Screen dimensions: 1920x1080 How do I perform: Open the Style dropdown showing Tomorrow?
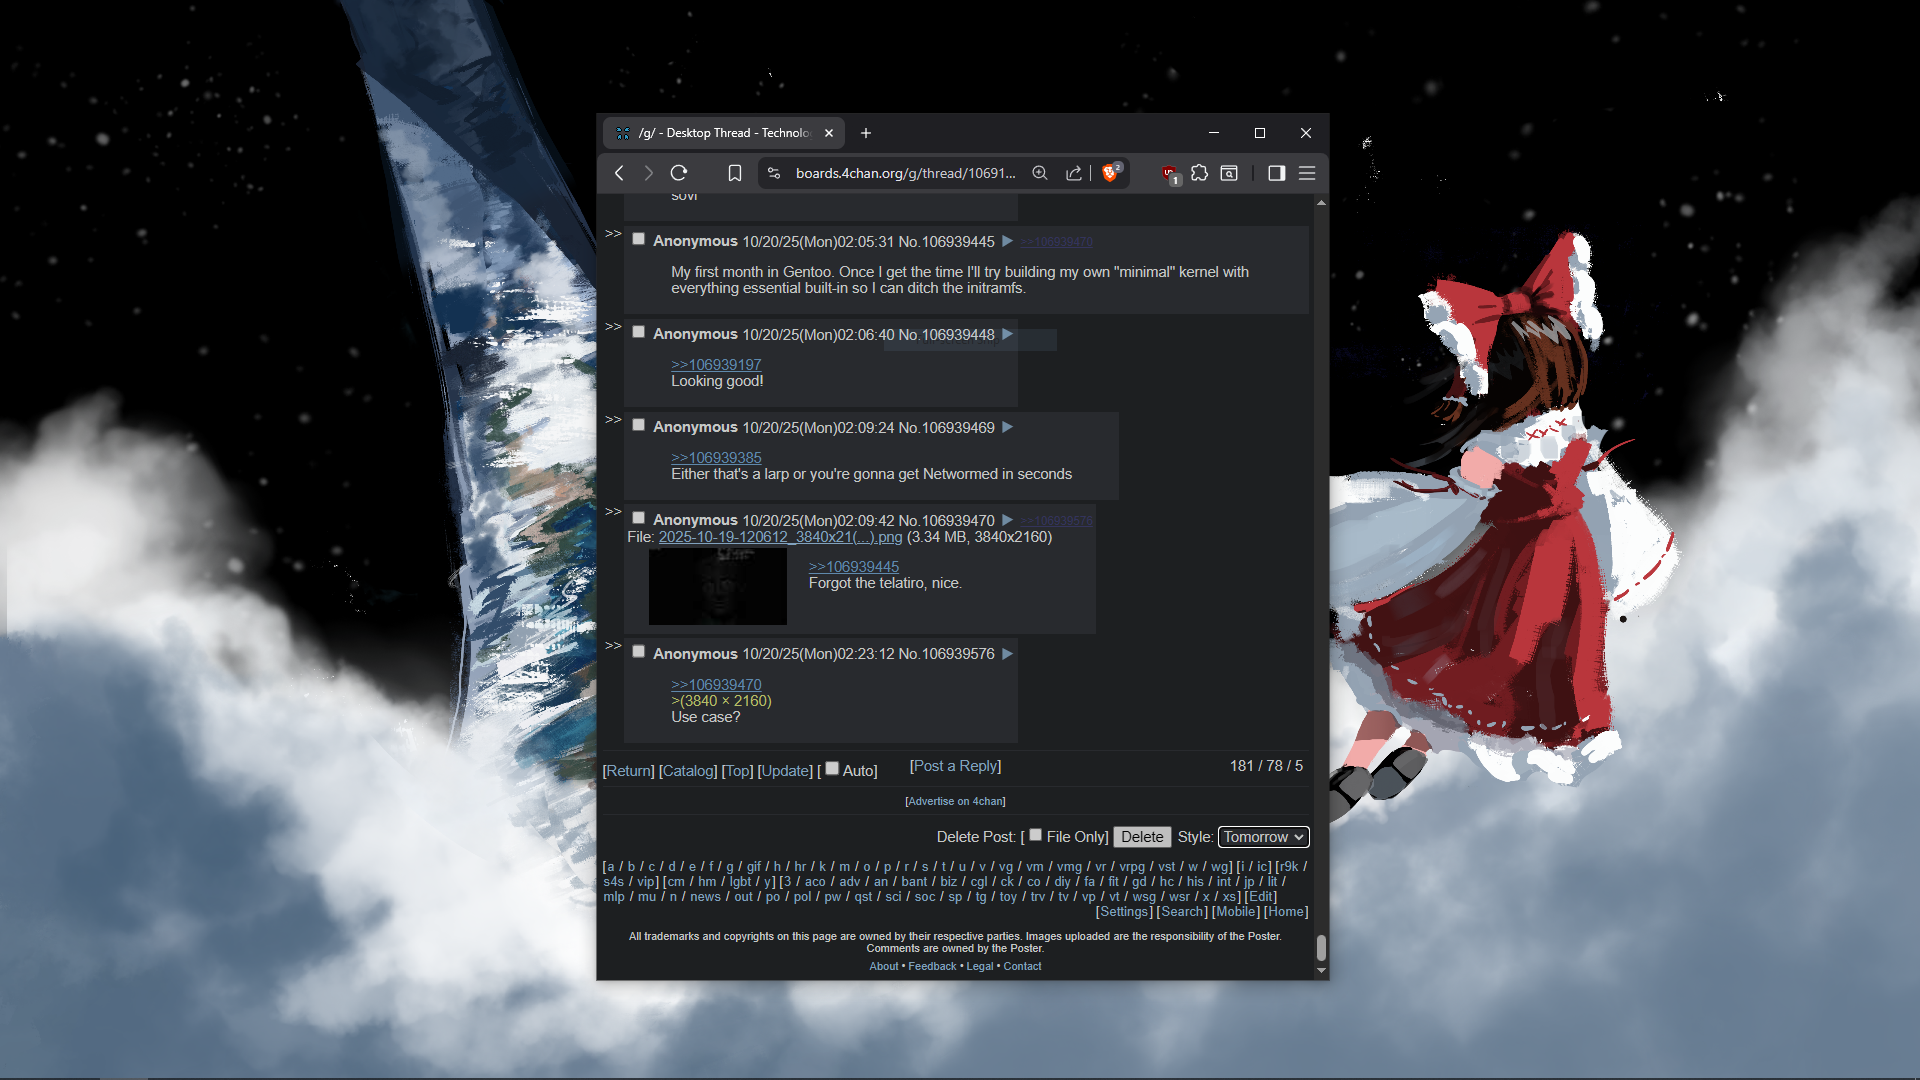click(1263, 837)
